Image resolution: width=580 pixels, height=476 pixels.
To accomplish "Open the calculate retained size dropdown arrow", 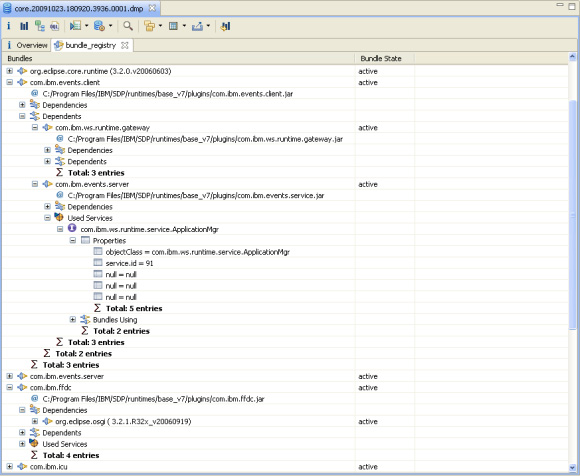I will click(x=184, y=26).
